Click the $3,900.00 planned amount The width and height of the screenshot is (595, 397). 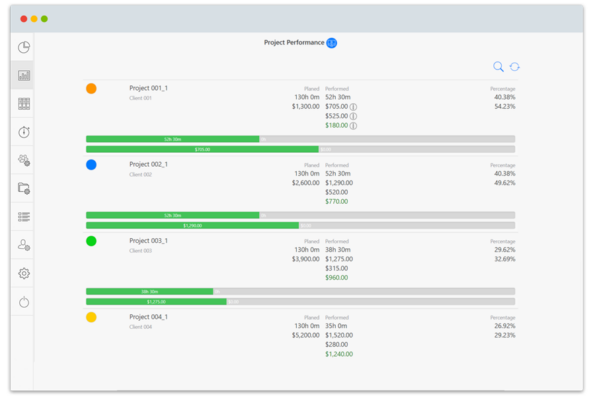tap(305, 259)
